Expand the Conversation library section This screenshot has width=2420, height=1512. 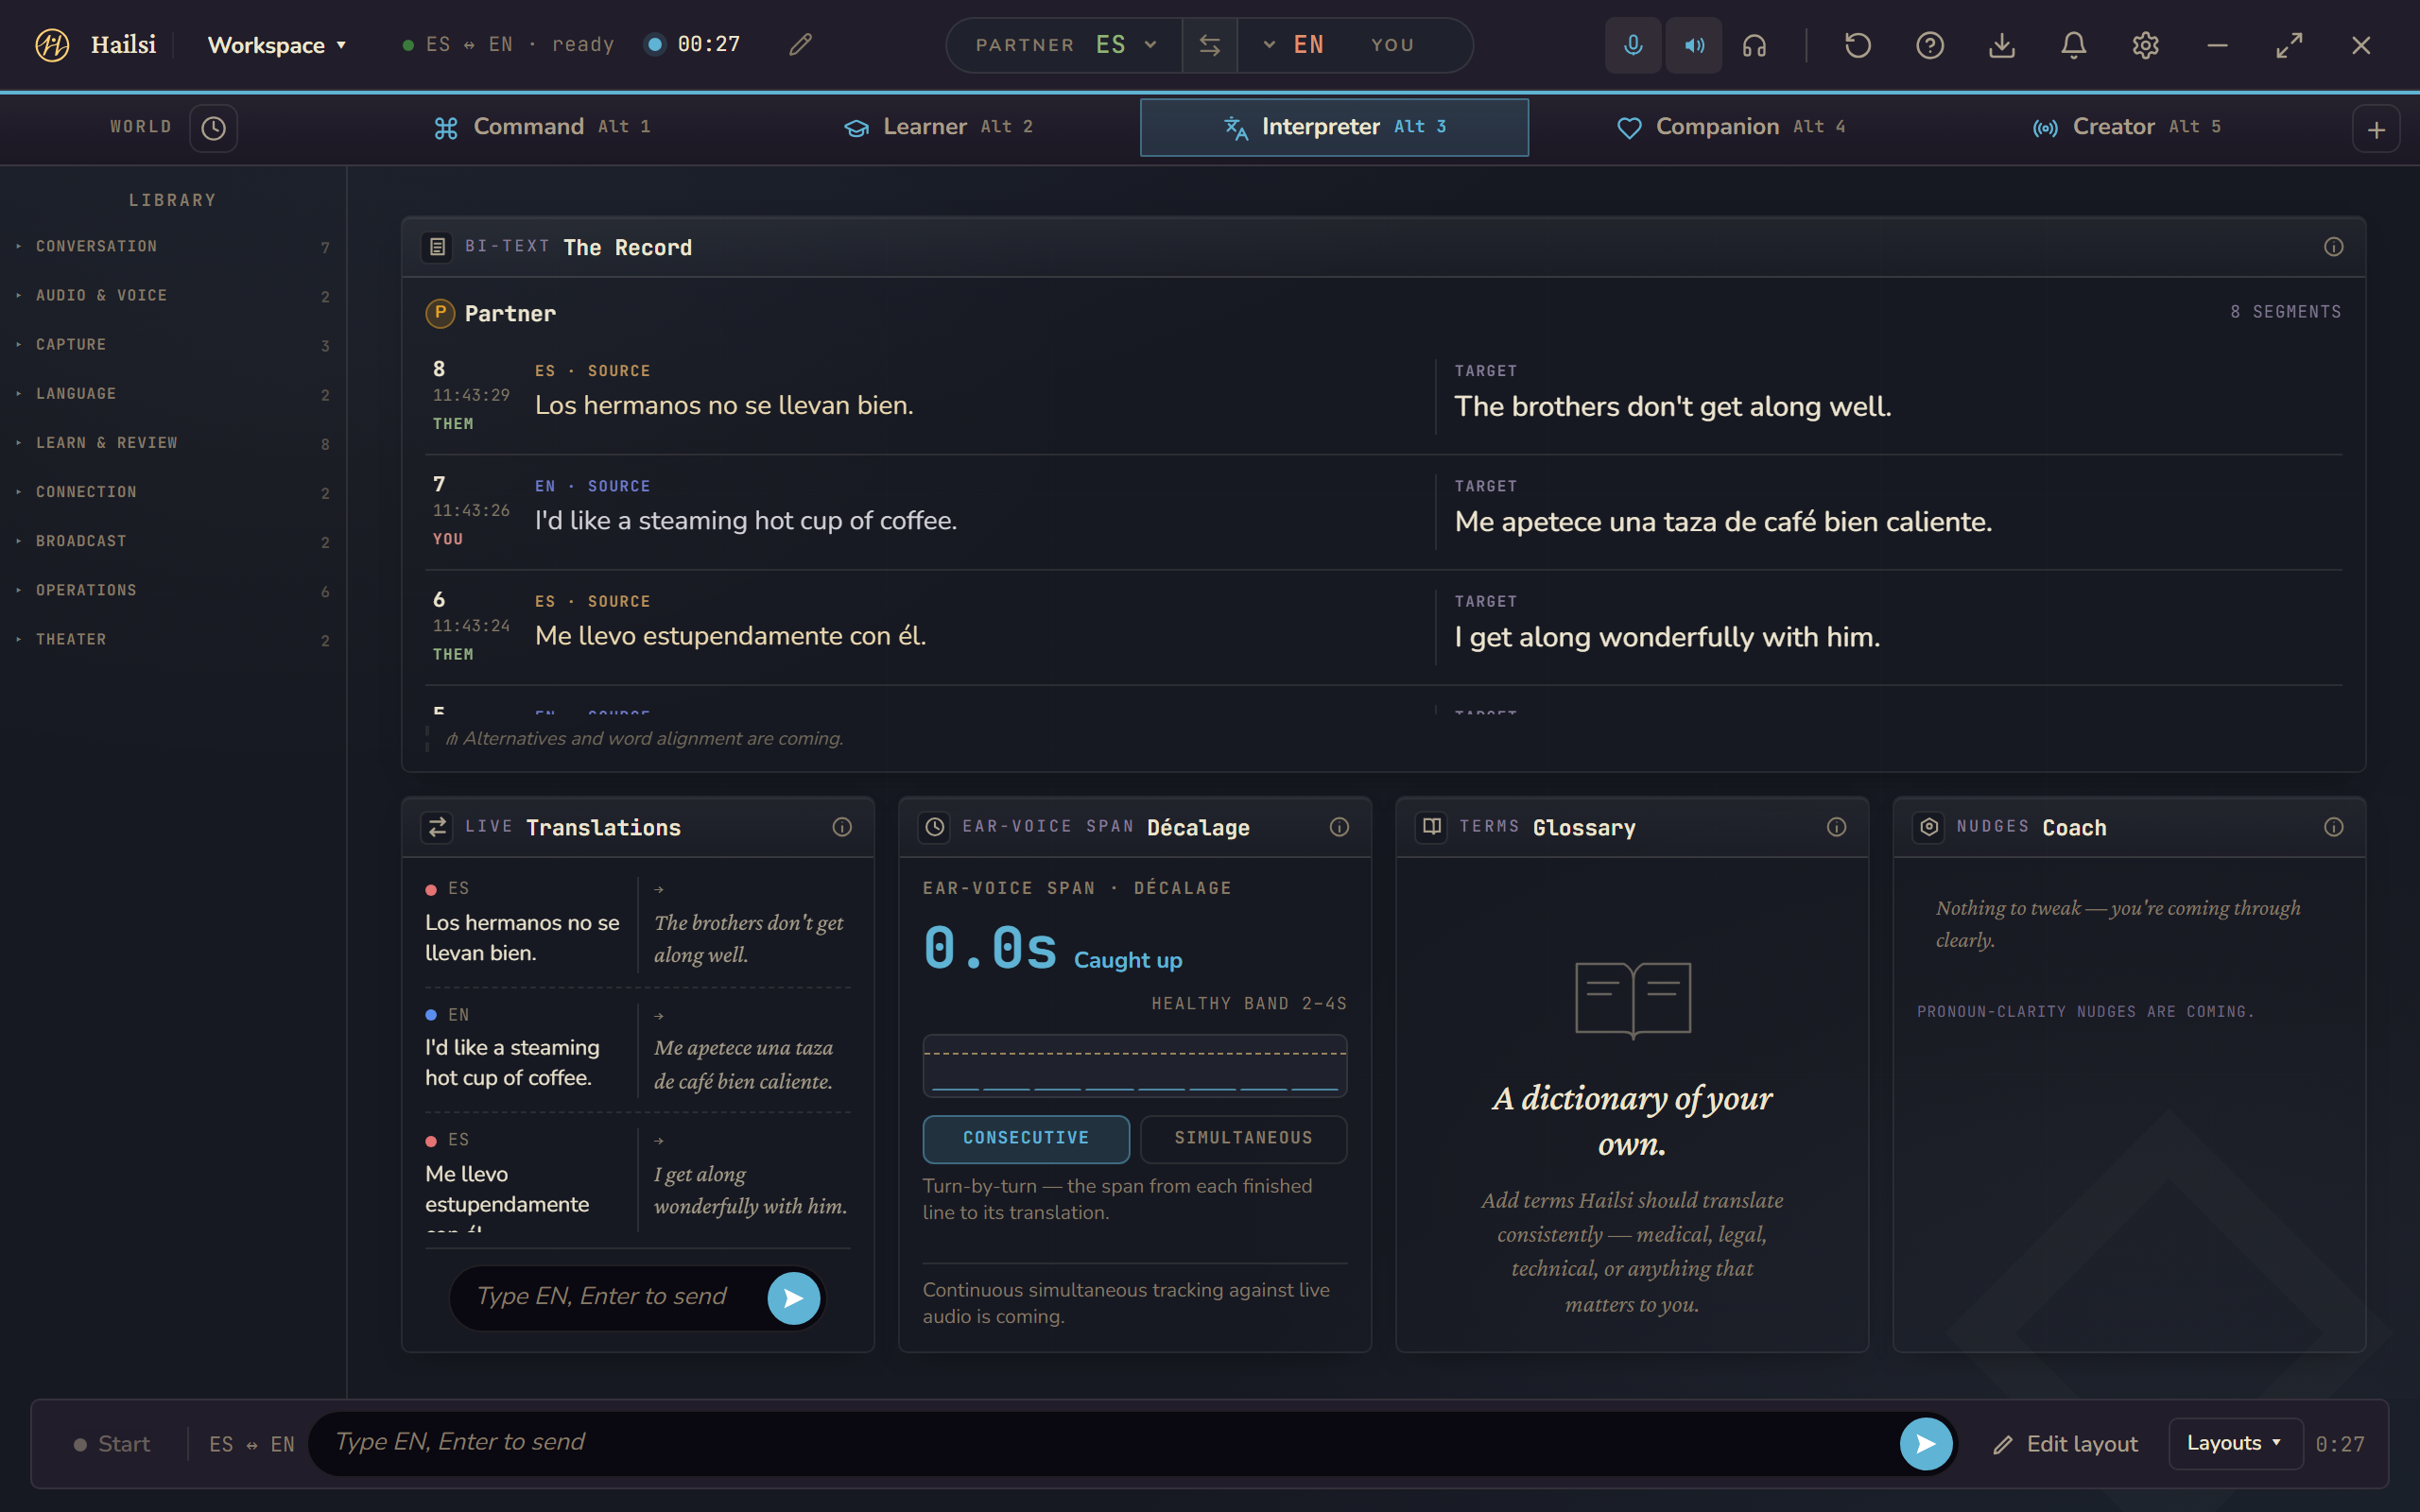(x=173, y=247)
